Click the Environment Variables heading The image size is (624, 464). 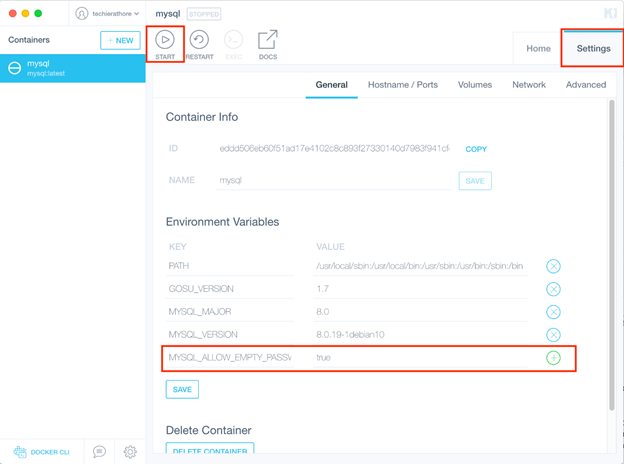[x=222, y=222]
